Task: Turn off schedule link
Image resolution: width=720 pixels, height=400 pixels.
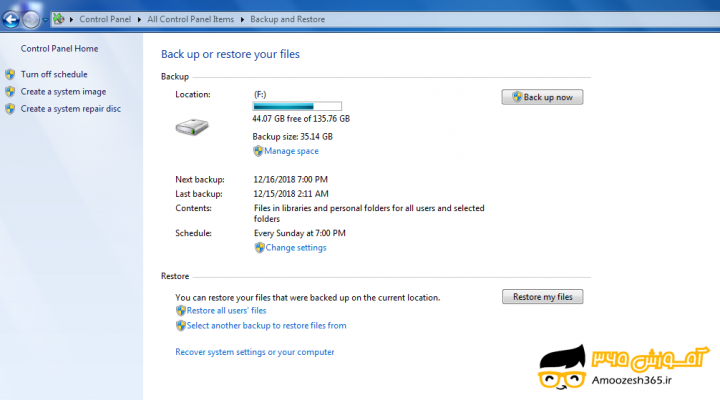Action: [54, 74]
